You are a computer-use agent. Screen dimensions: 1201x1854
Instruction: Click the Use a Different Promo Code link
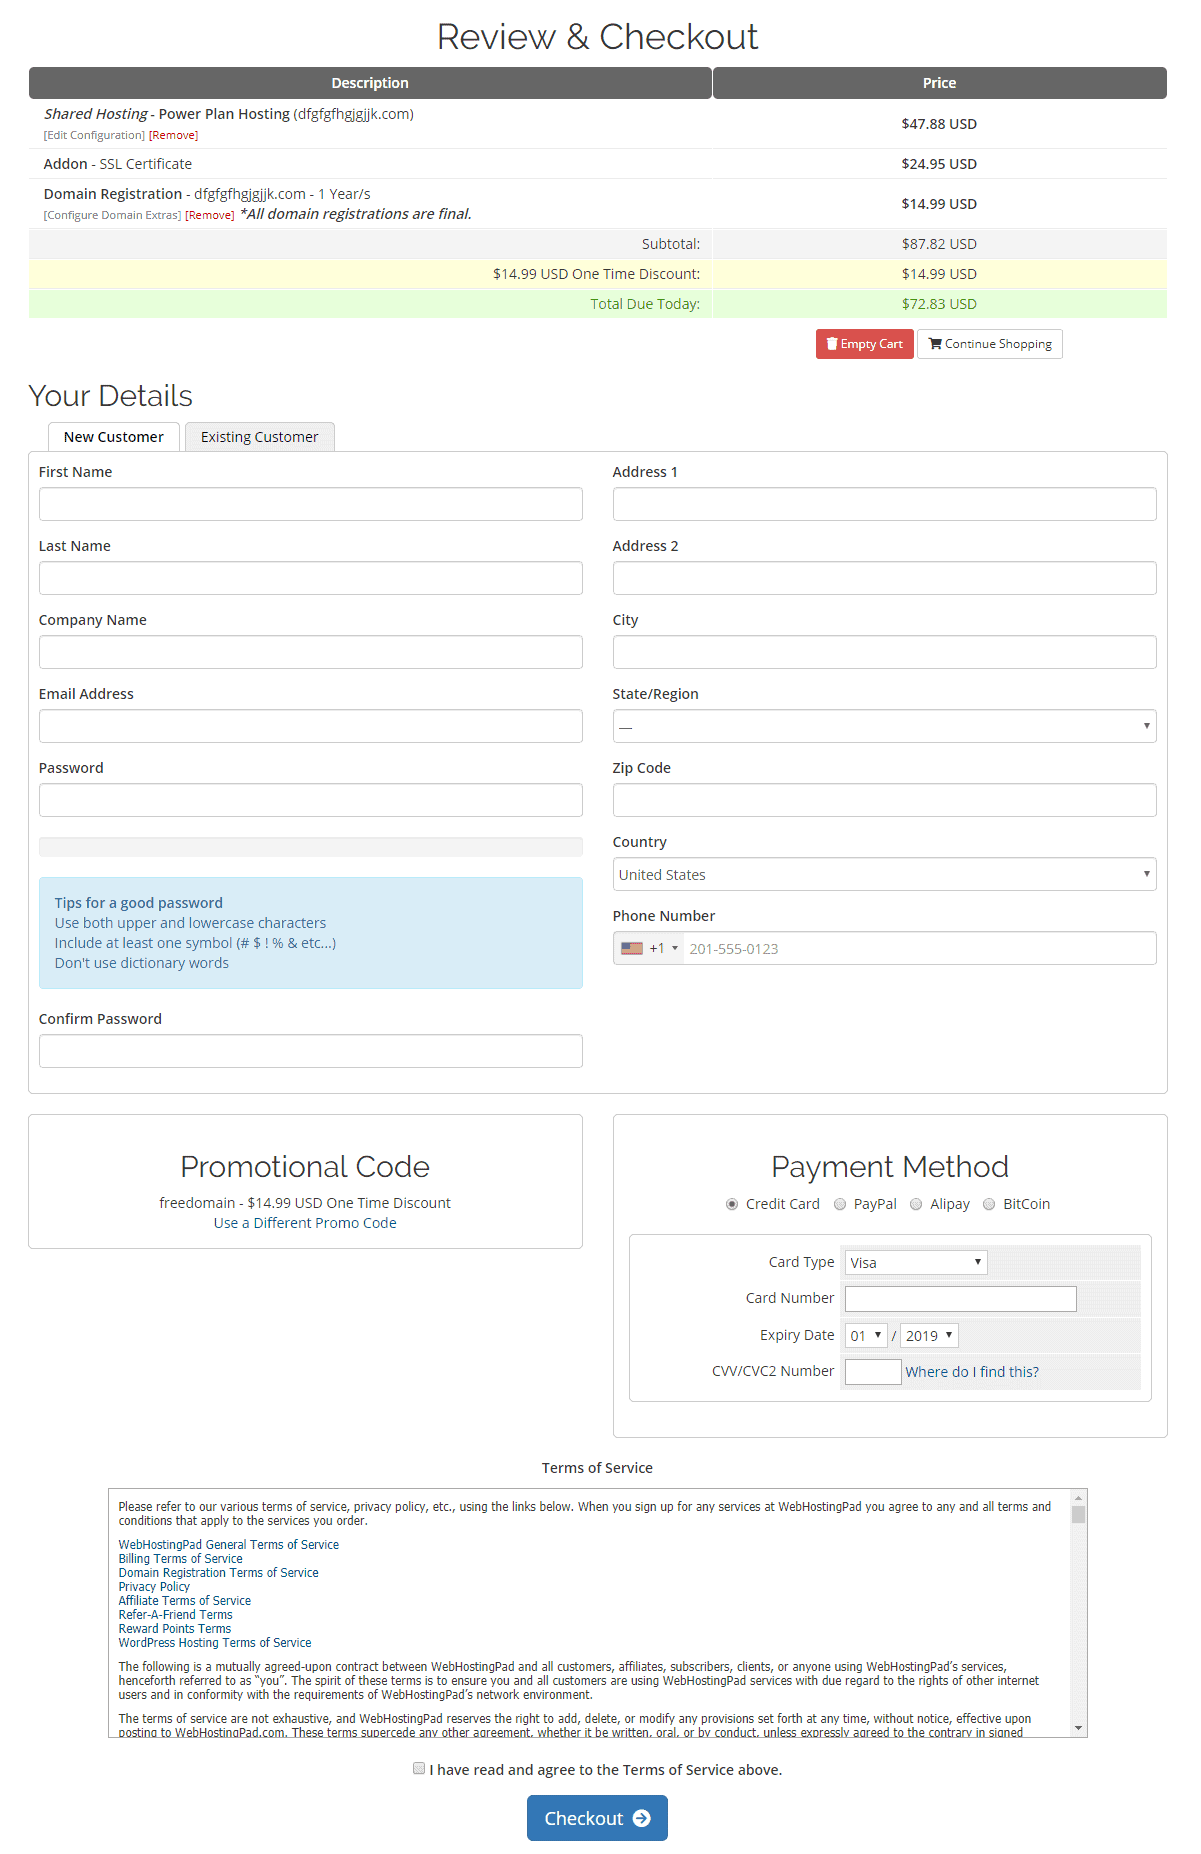305,1223
